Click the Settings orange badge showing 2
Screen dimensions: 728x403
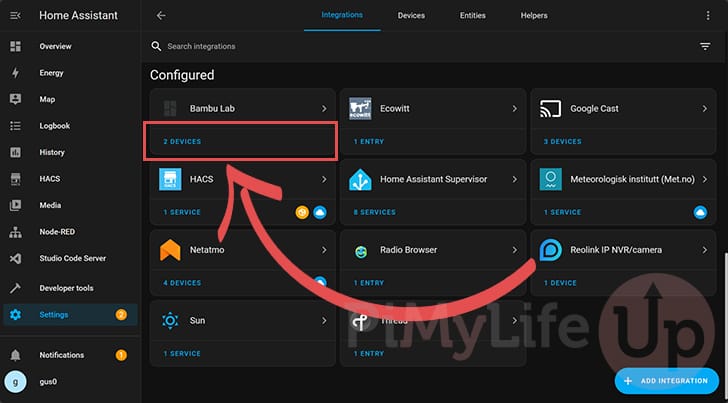click(x=121, y=315)
